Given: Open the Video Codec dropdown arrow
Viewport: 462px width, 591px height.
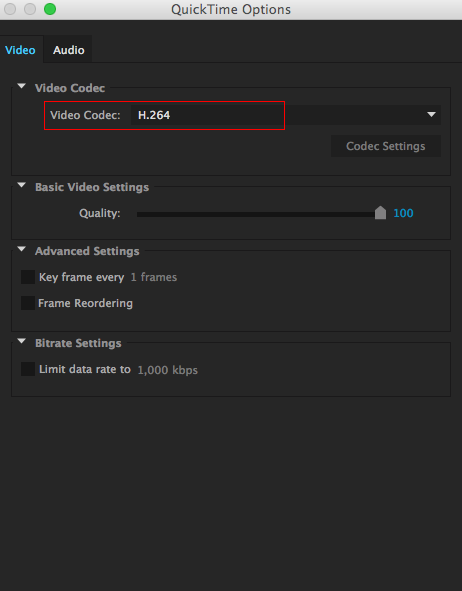Looking at the screenshot, I should (431, 115).
